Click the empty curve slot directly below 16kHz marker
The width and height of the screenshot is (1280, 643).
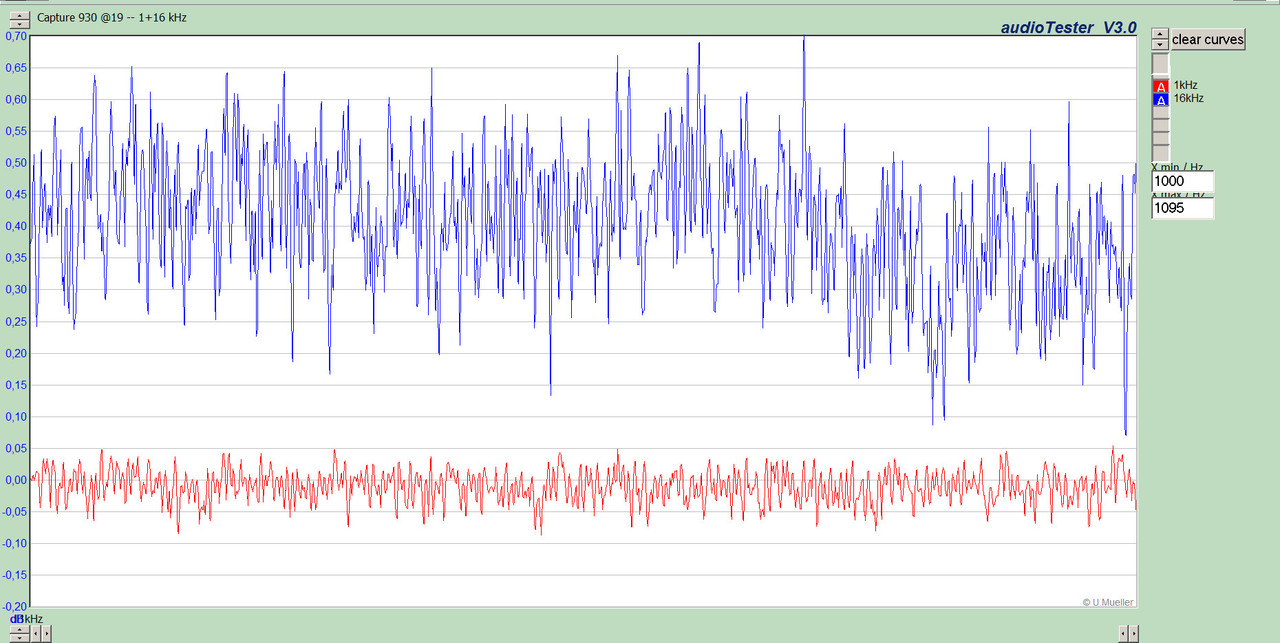[1160, 113]
